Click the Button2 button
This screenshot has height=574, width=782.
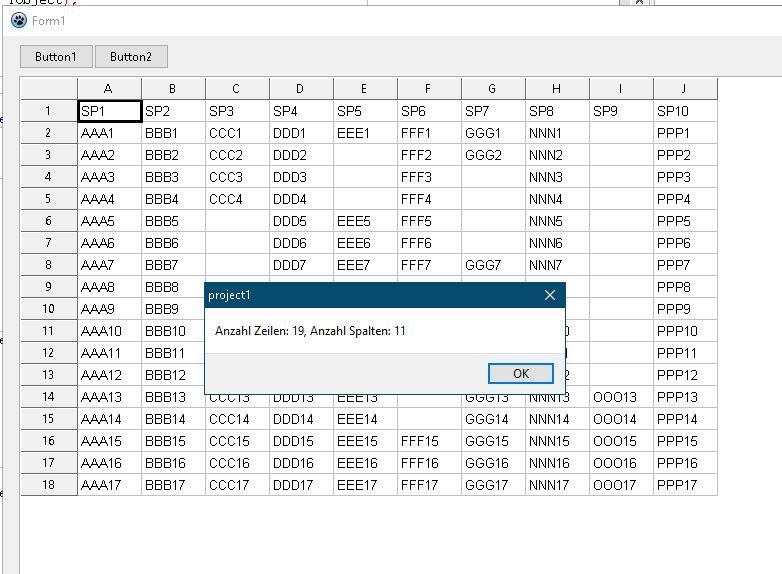131,57
